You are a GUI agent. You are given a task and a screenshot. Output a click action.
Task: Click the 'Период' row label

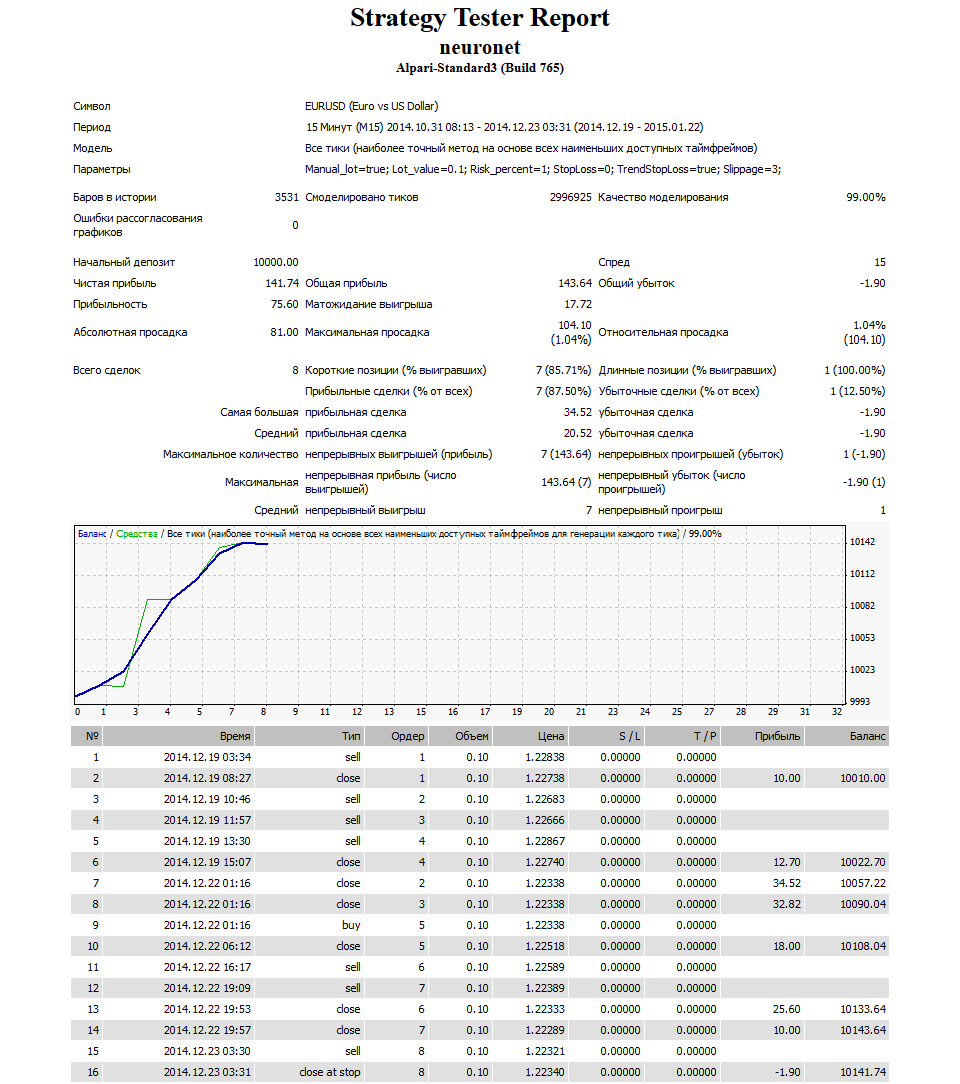(92, 127)
